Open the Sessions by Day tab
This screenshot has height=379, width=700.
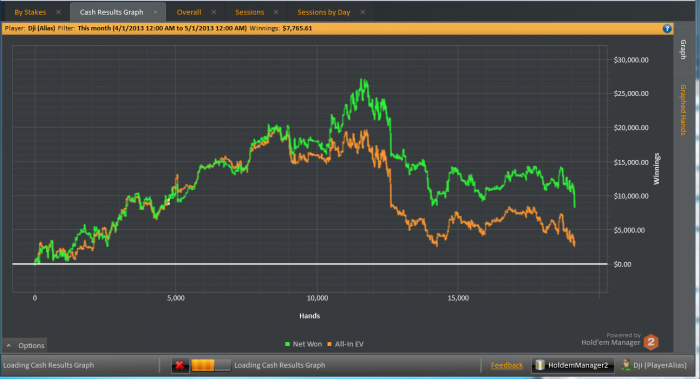(324, 12)
